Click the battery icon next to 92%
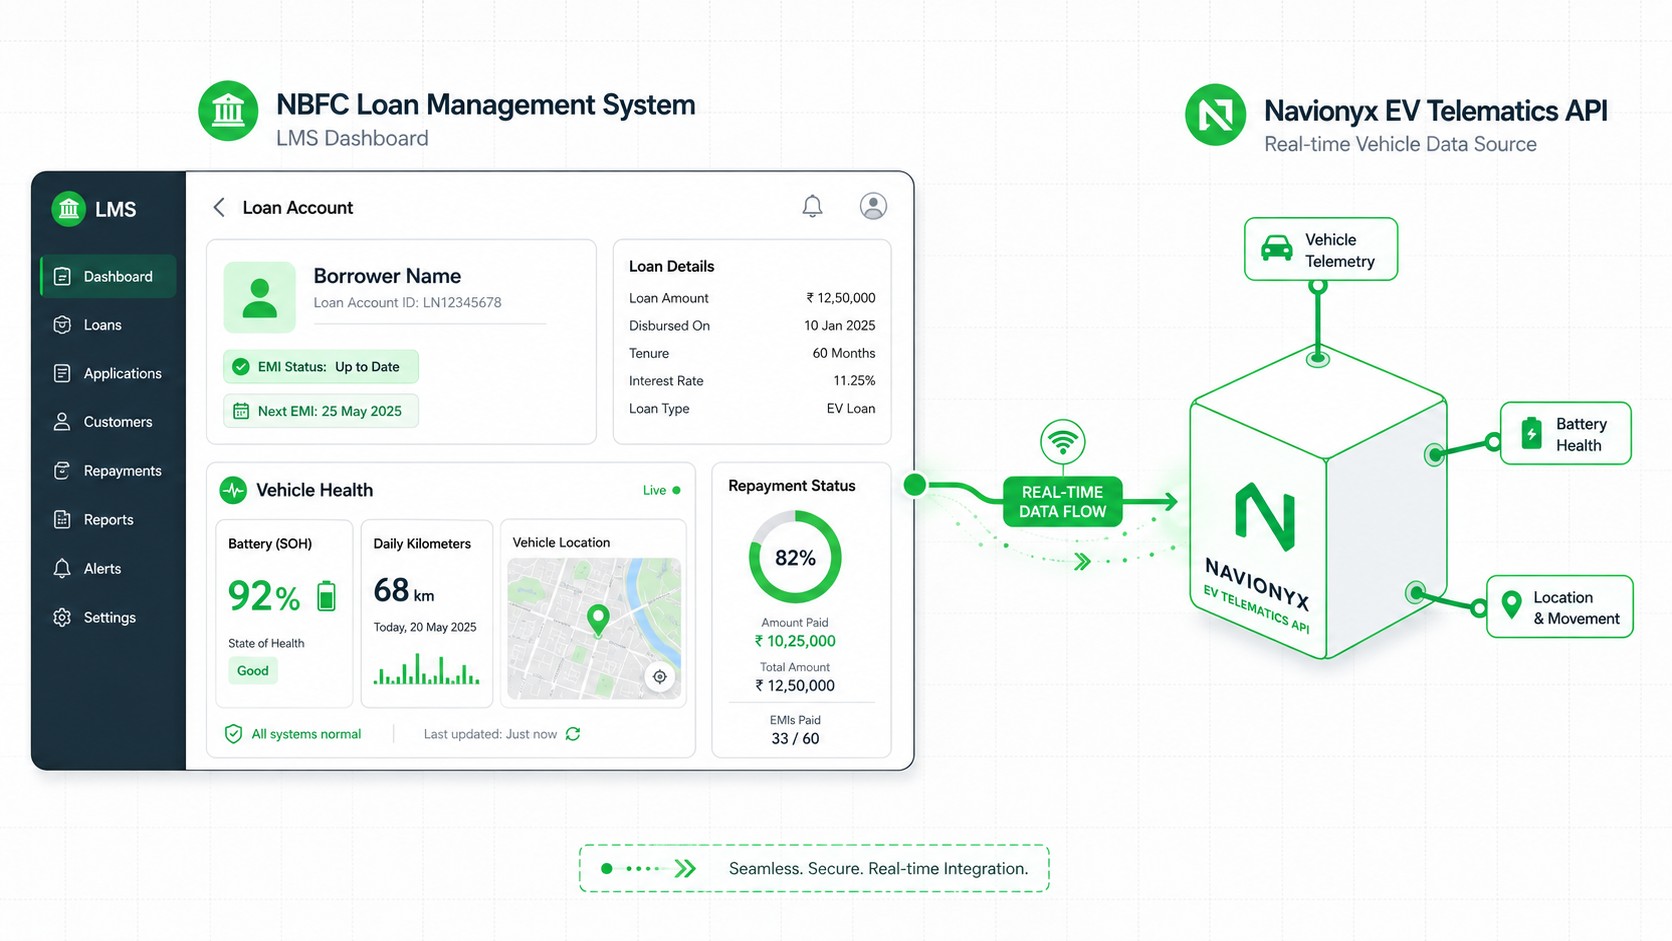This screenshot has width=1672, height=941. (x=326, y=596)
